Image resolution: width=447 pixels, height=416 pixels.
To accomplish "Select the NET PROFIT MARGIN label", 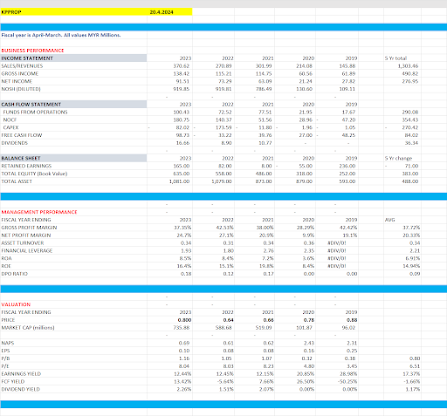I will (26, 235).
